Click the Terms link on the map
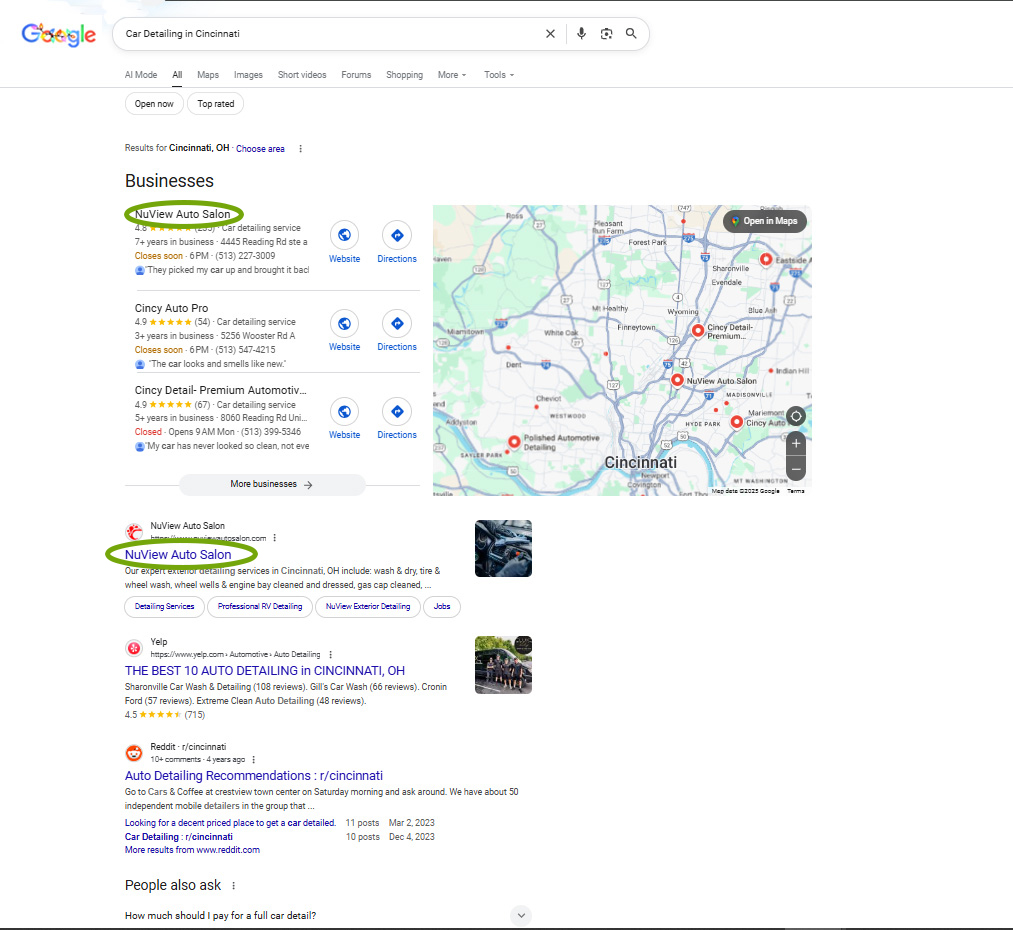The width and height of the screenshot is (1013, 930). point(796,491)
